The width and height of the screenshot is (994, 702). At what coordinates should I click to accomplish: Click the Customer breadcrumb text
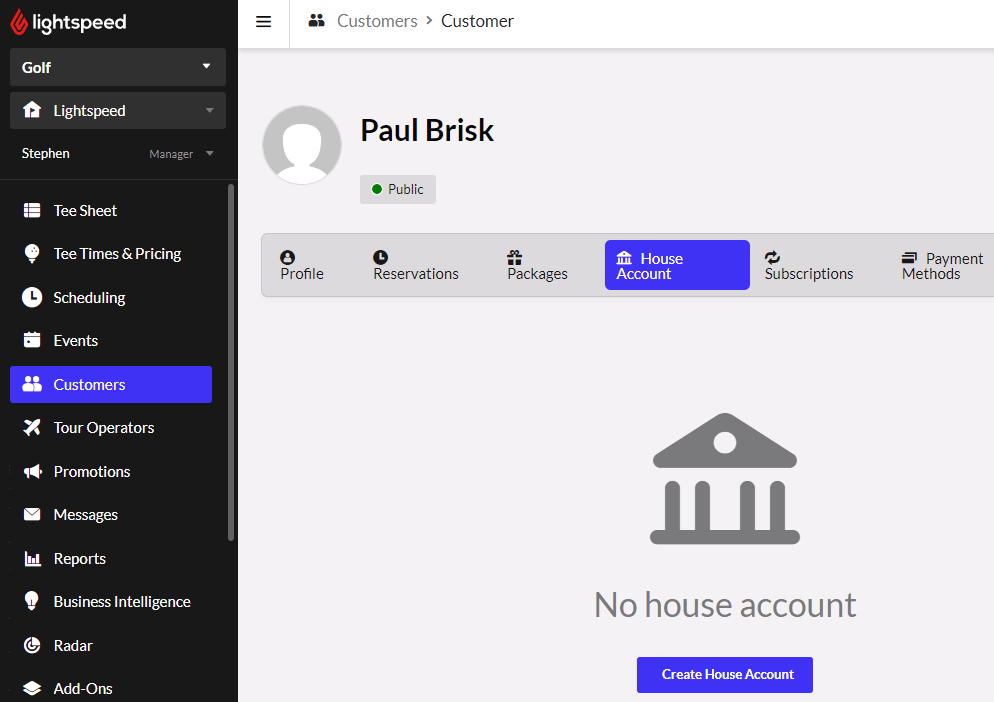(x=477, y=21)
